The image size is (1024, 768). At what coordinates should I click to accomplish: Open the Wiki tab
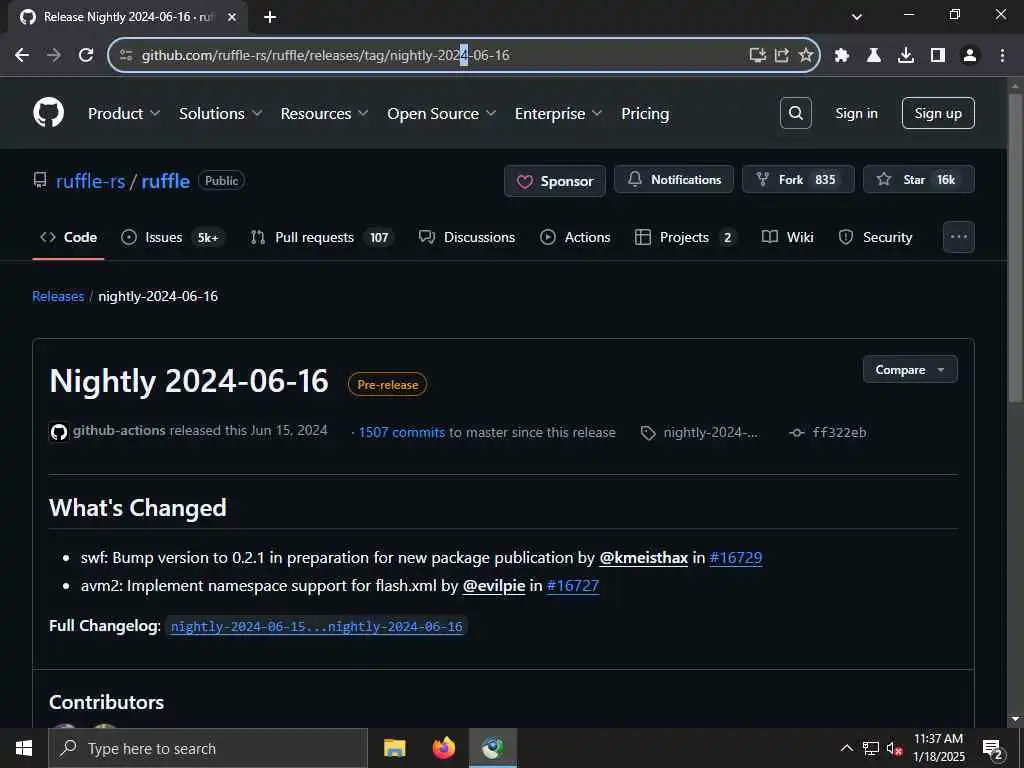pos(788,237)
